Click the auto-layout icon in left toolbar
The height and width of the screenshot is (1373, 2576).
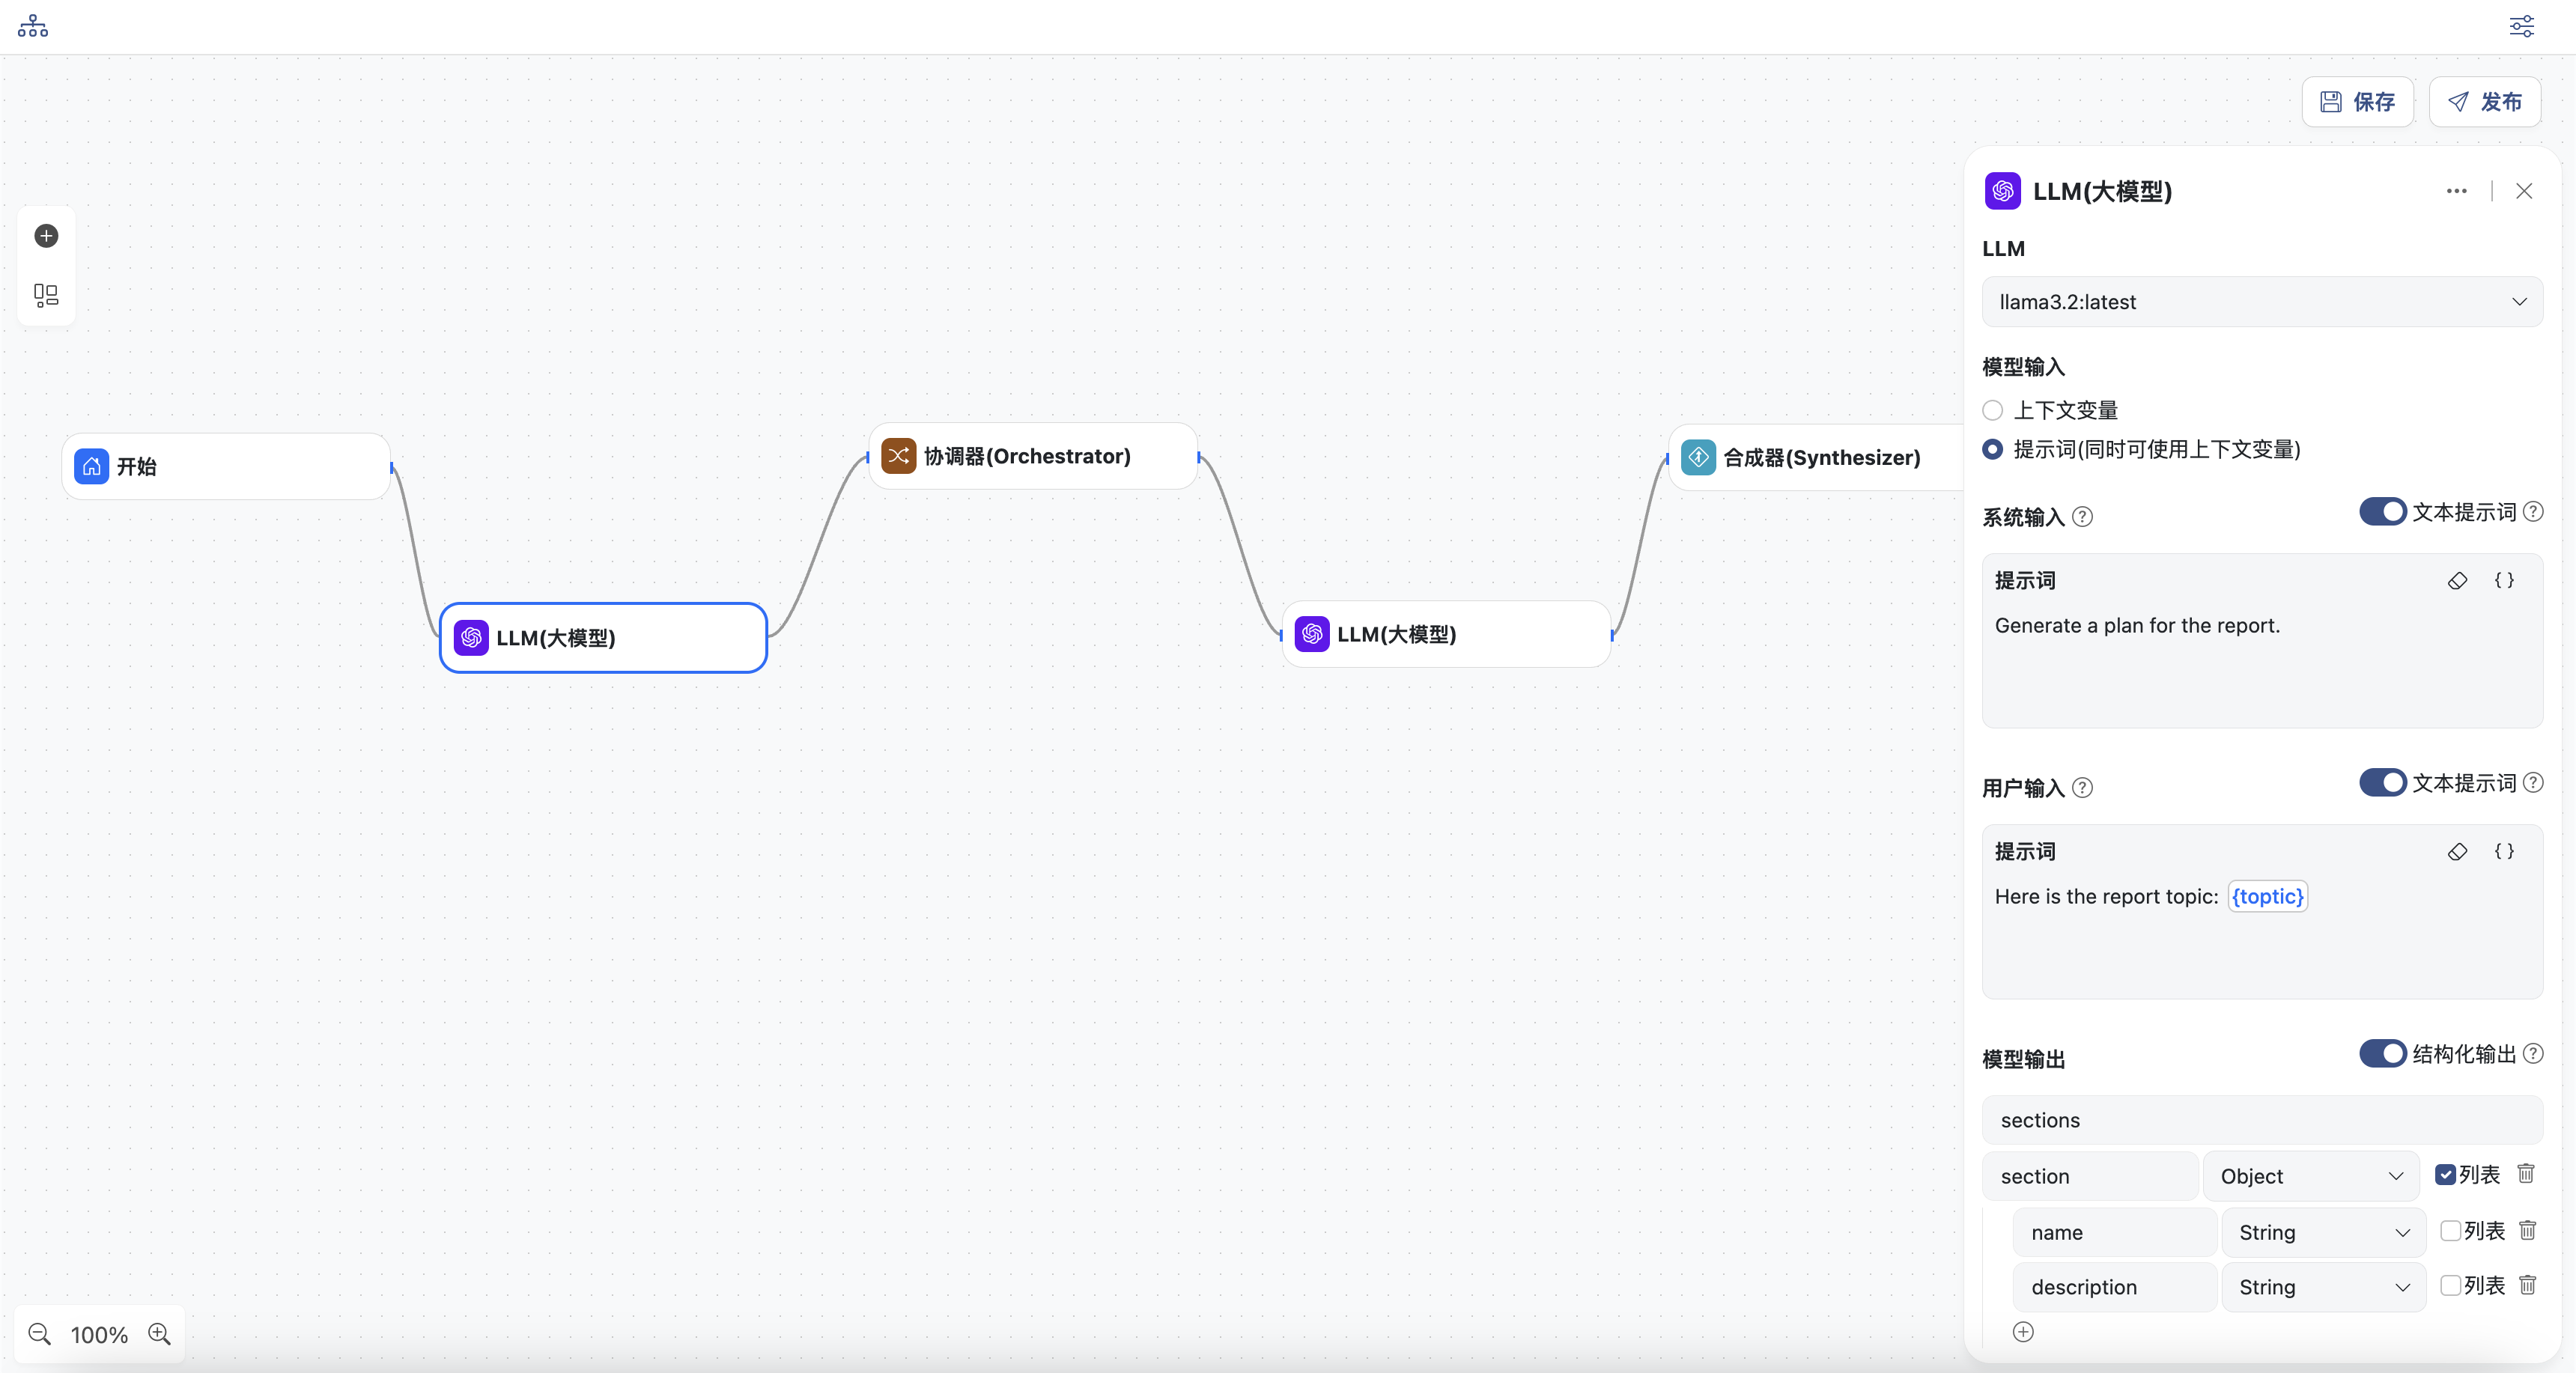(x=46, y=295)
